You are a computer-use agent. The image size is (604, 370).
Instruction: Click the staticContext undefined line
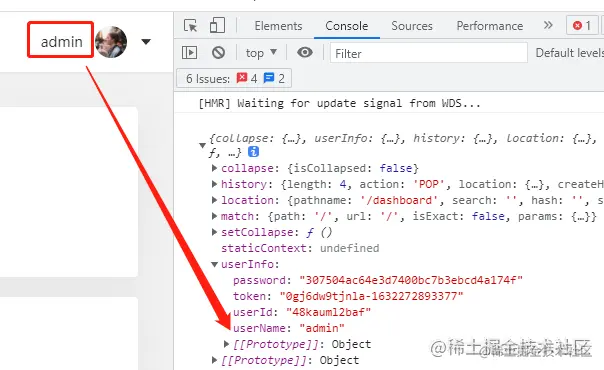pos(300,248)
